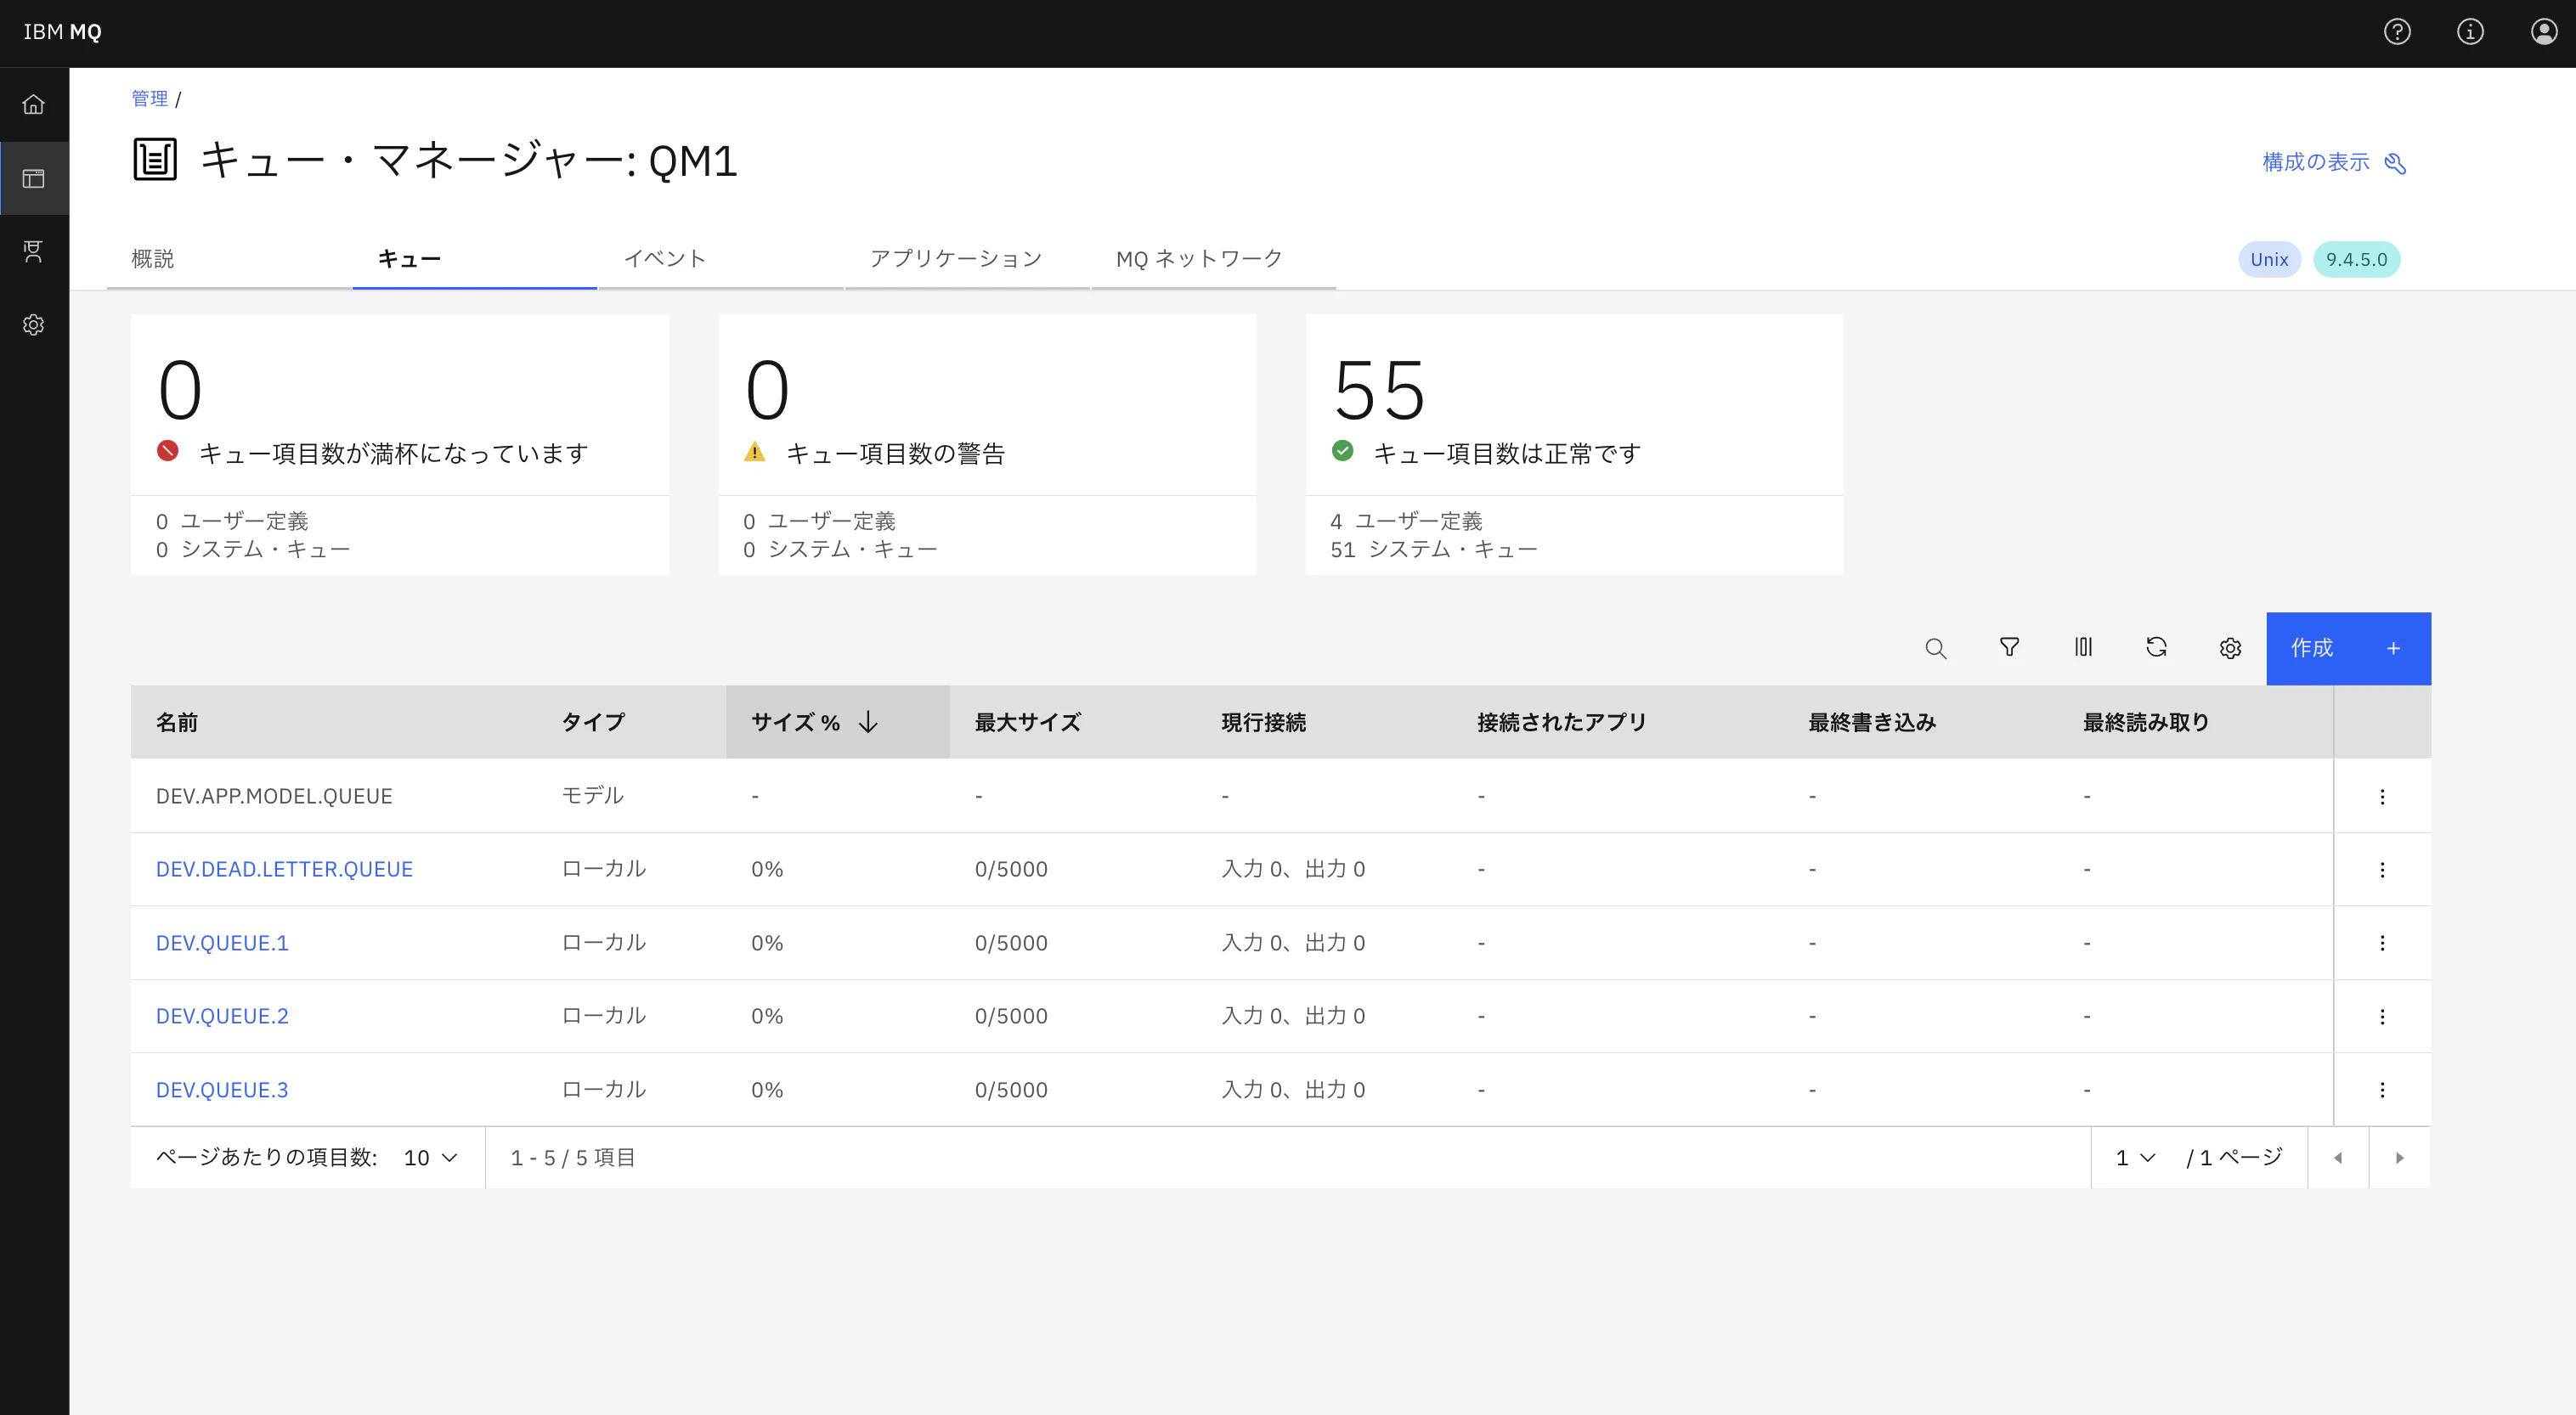The height and width of the screenshot is (1415, 2576).
Task: Open DEV.QUEUE.2 queue link
Action: point(222,1016)
